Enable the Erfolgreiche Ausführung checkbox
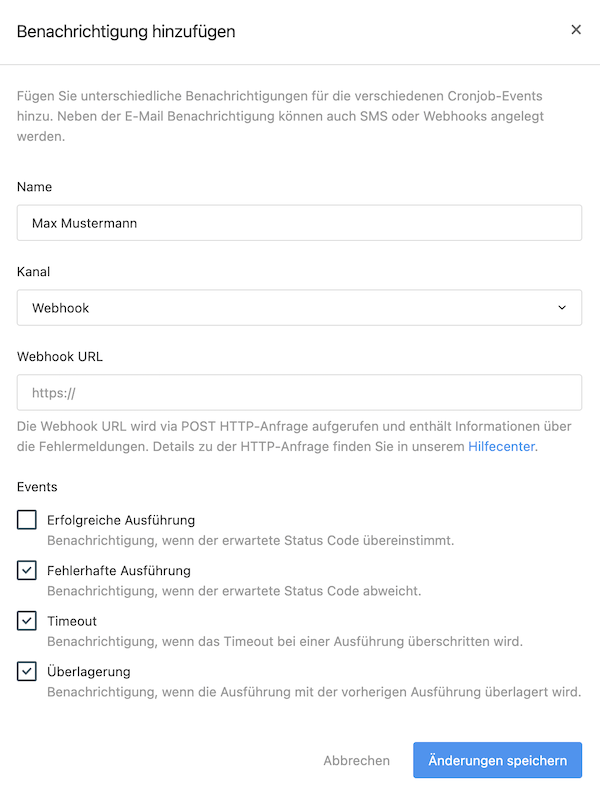This screenshot has height=796, width=600. 27,520
